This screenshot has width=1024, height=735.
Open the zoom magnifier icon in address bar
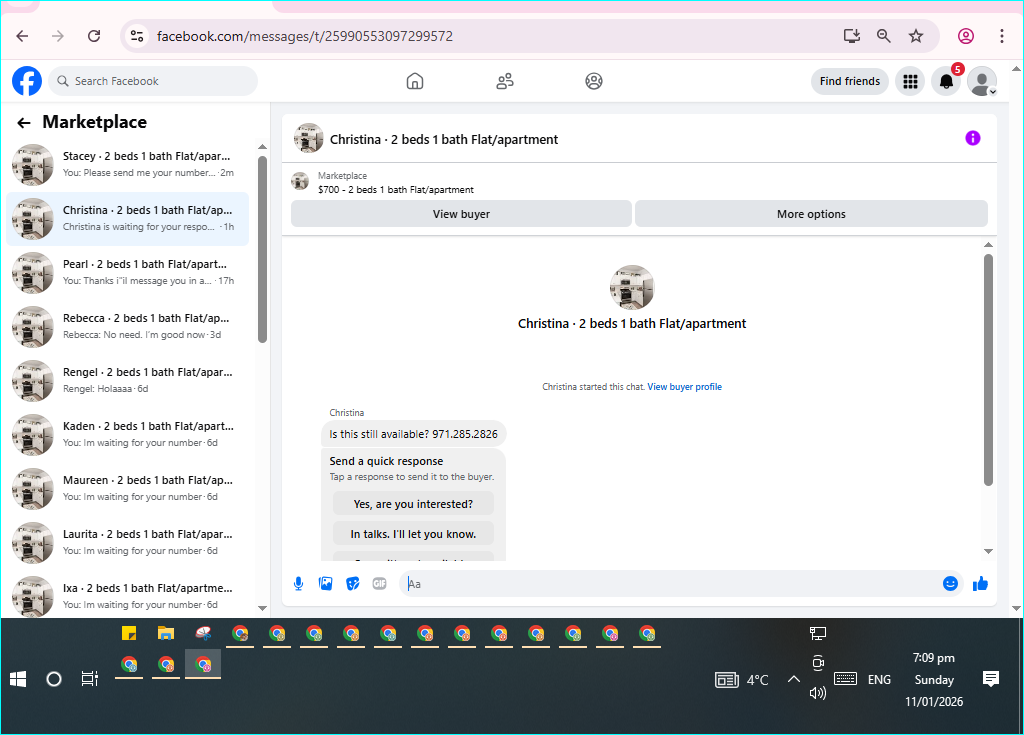pyautogui.click(x=884, y=36)
